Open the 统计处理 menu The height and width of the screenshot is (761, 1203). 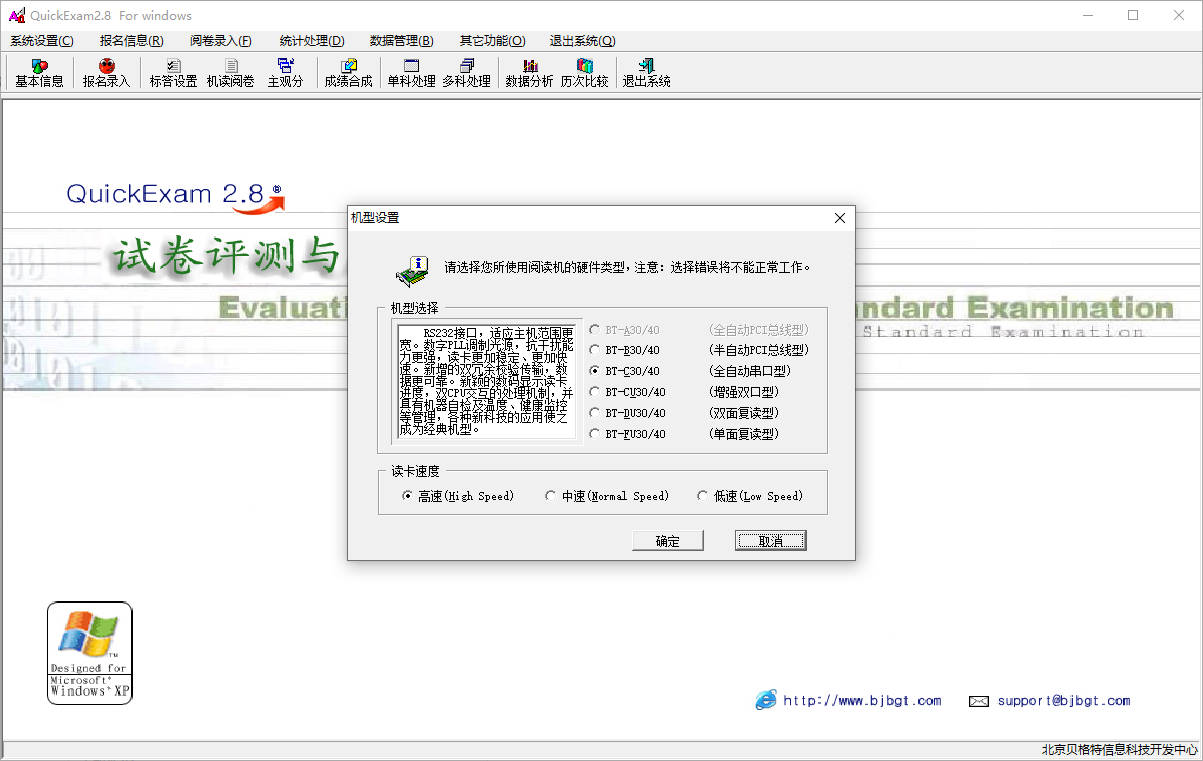click(x=312, y=41)
